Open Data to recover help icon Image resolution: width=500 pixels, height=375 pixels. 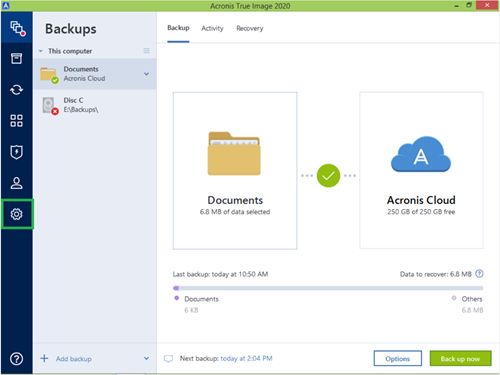click(479, 274)
